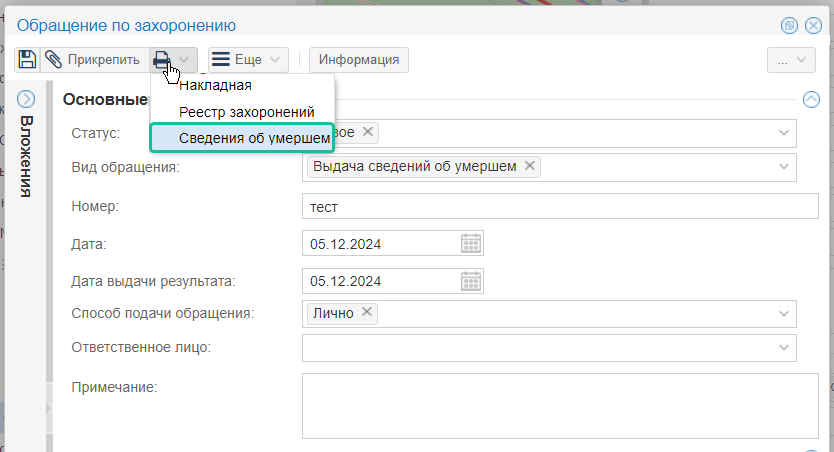Expand the Вложения side panel arrow
This screenshot has width=834, height=452.
(26, 99)
